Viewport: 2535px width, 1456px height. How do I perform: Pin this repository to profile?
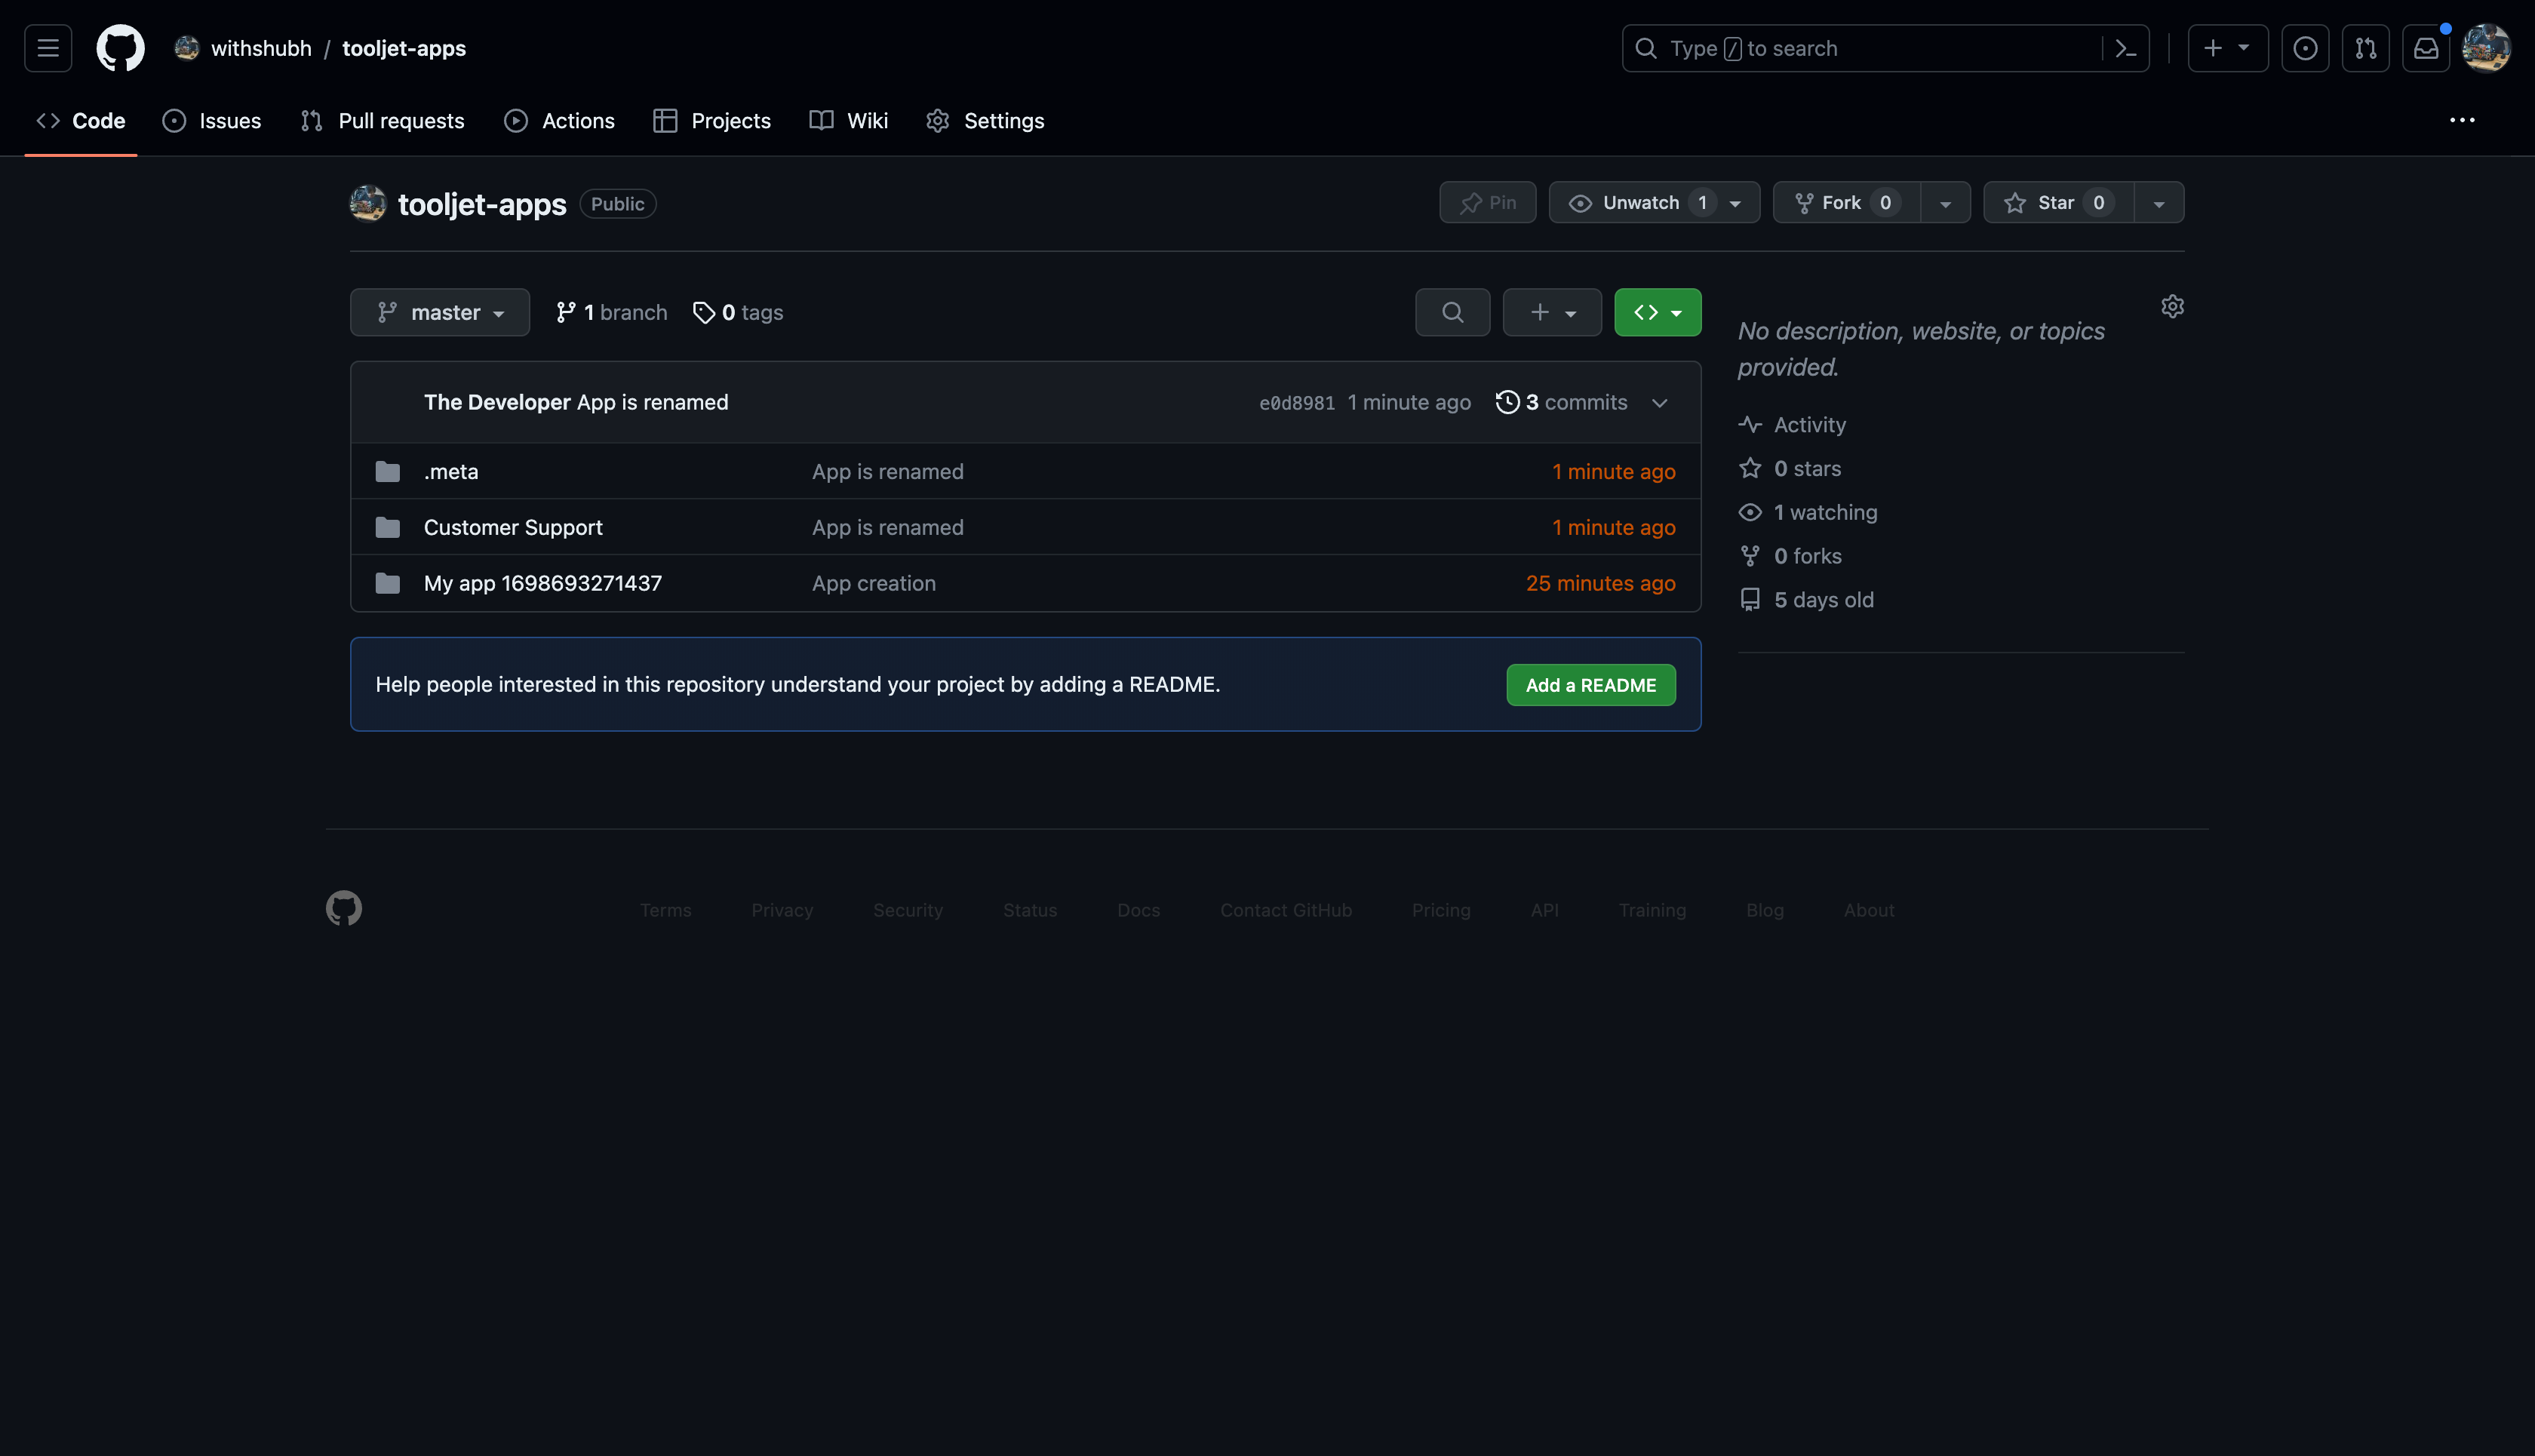tap(1487, 203)
